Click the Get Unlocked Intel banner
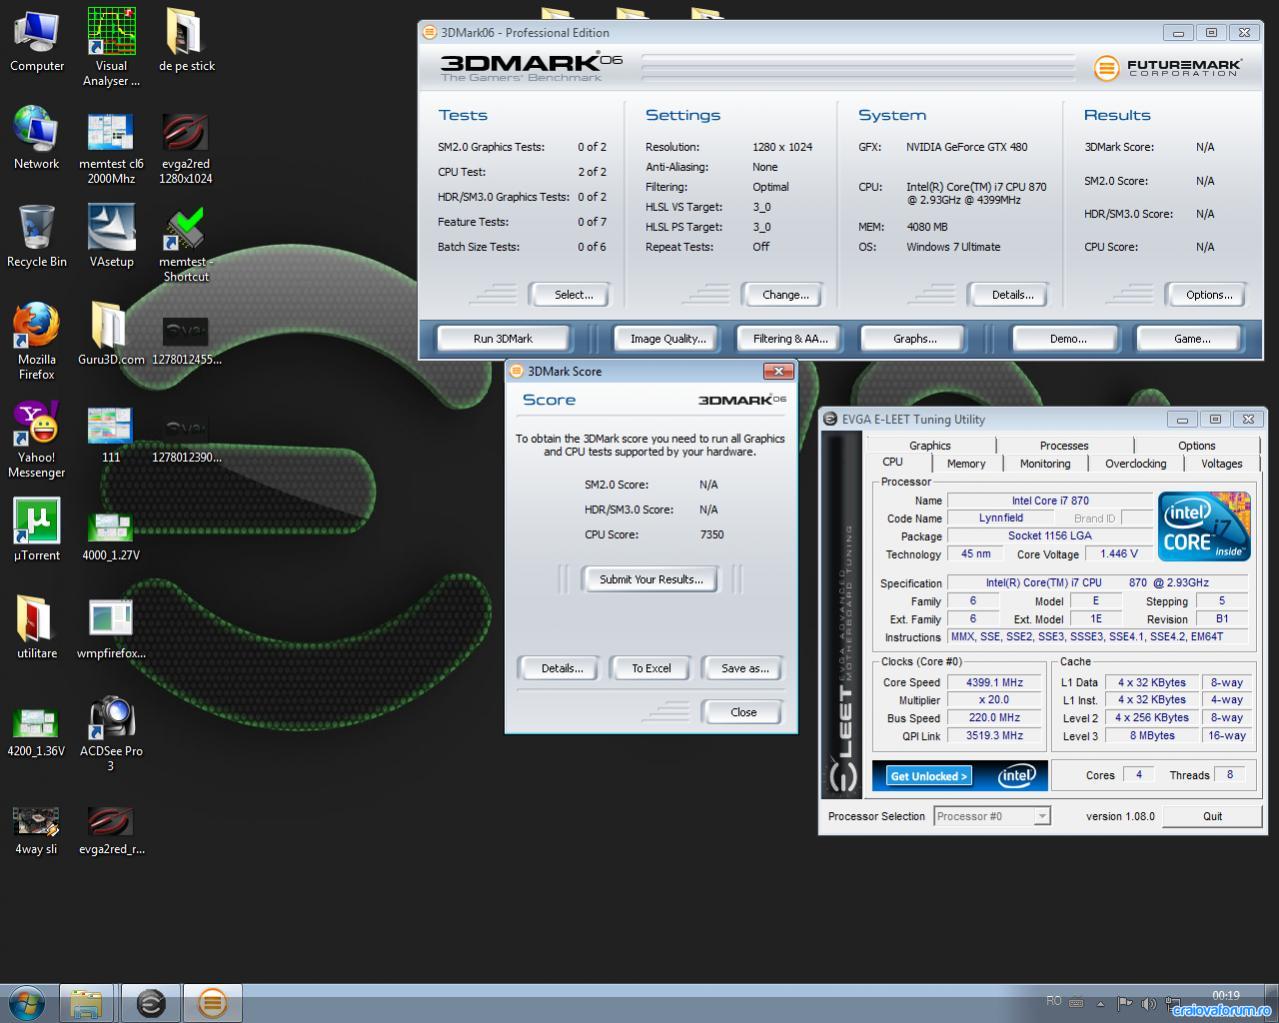This screenshot has width=1279, height=1023. point(960,776)
